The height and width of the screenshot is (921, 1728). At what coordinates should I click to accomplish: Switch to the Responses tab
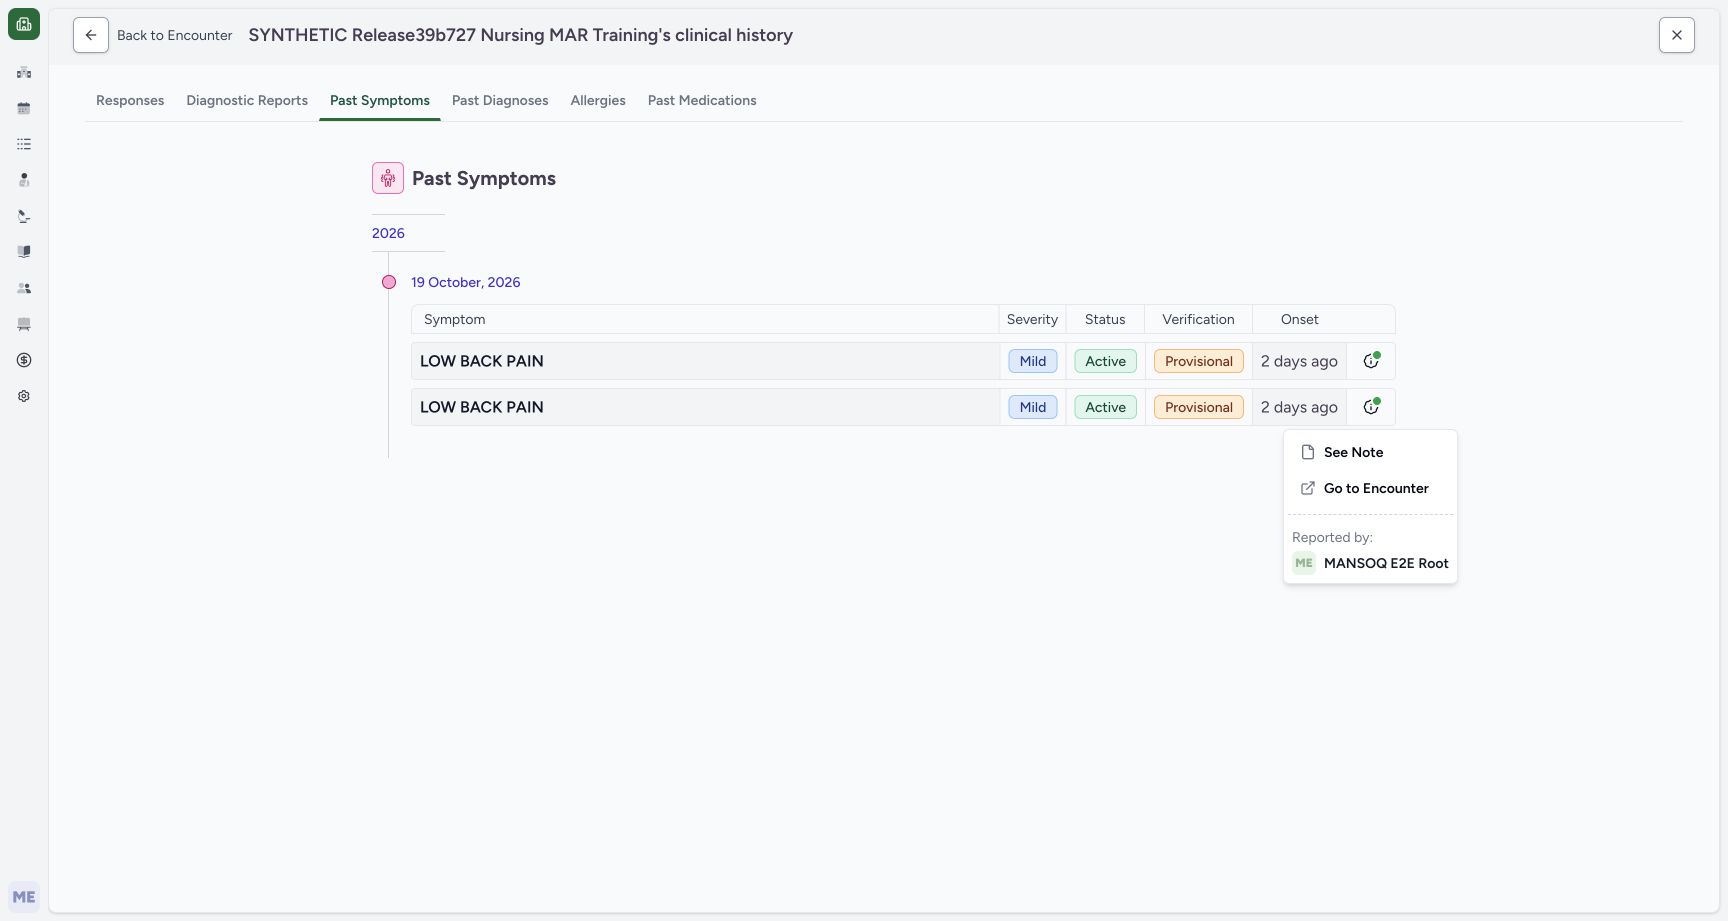(130, 100)
